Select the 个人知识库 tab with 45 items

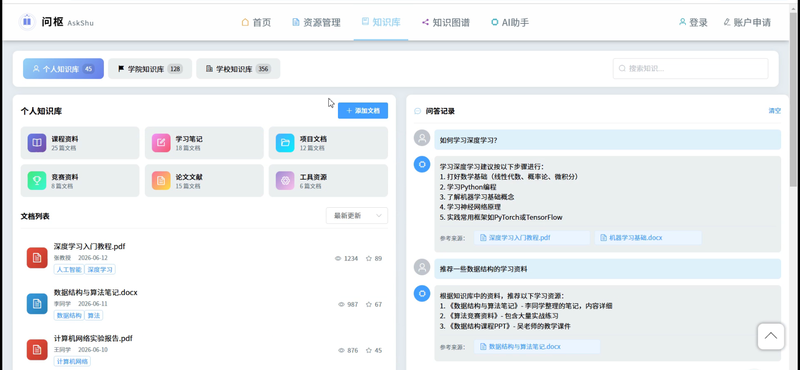point(63,69)
